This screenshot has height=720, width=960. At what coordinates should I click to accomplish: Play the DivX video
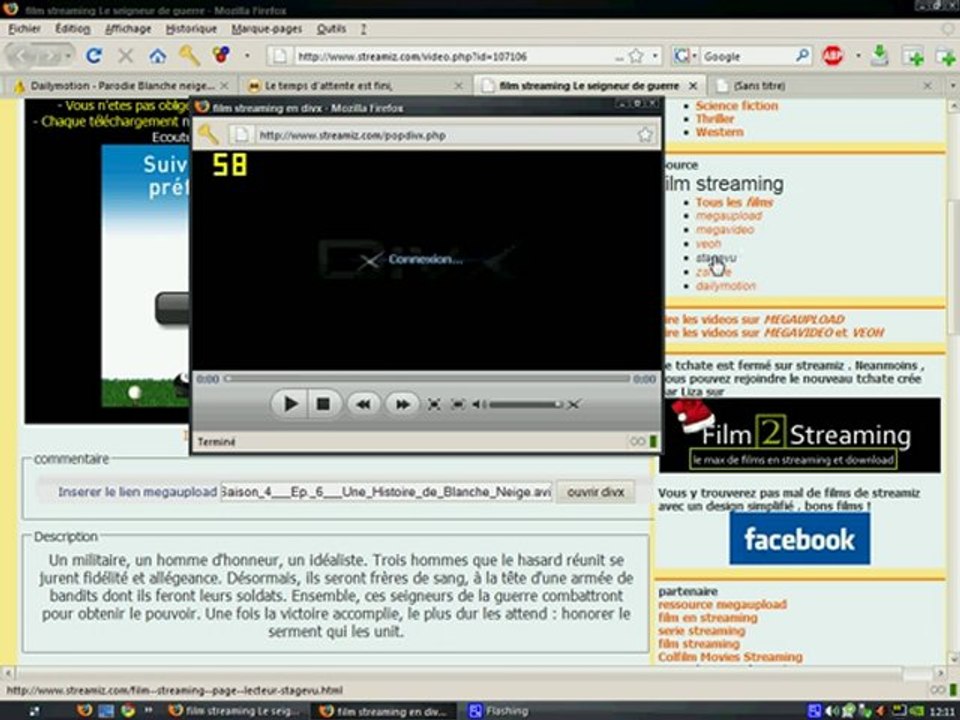coord(290,403)
